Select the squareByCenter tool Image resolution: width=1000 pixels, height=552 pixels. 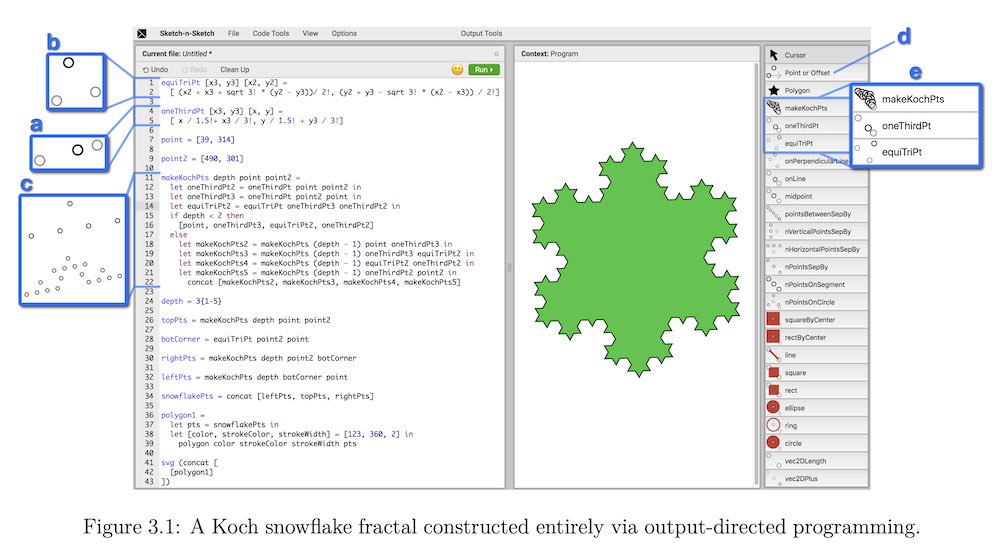[x=810, y=319]
